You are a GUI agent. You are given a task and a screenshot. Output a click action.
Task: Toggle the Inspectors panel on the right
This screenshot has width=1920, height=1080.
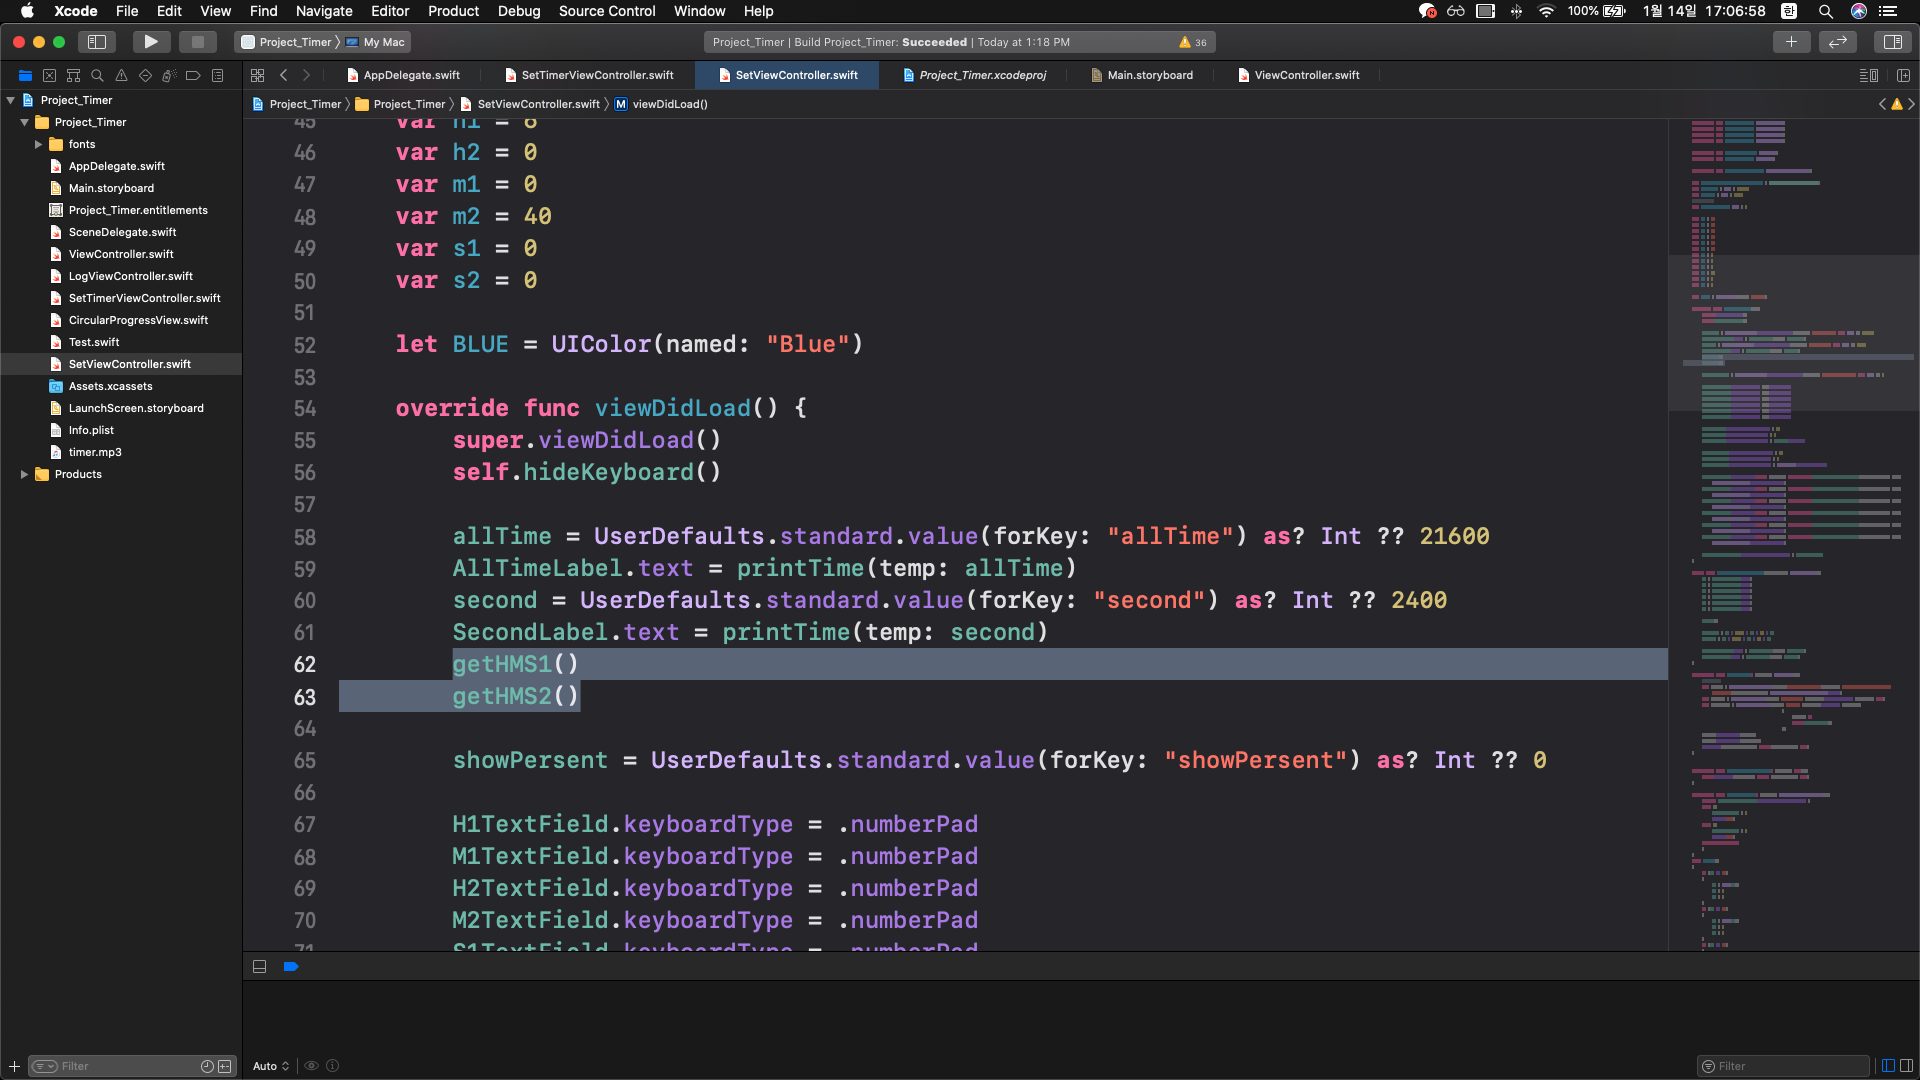tap(1892, 42)
